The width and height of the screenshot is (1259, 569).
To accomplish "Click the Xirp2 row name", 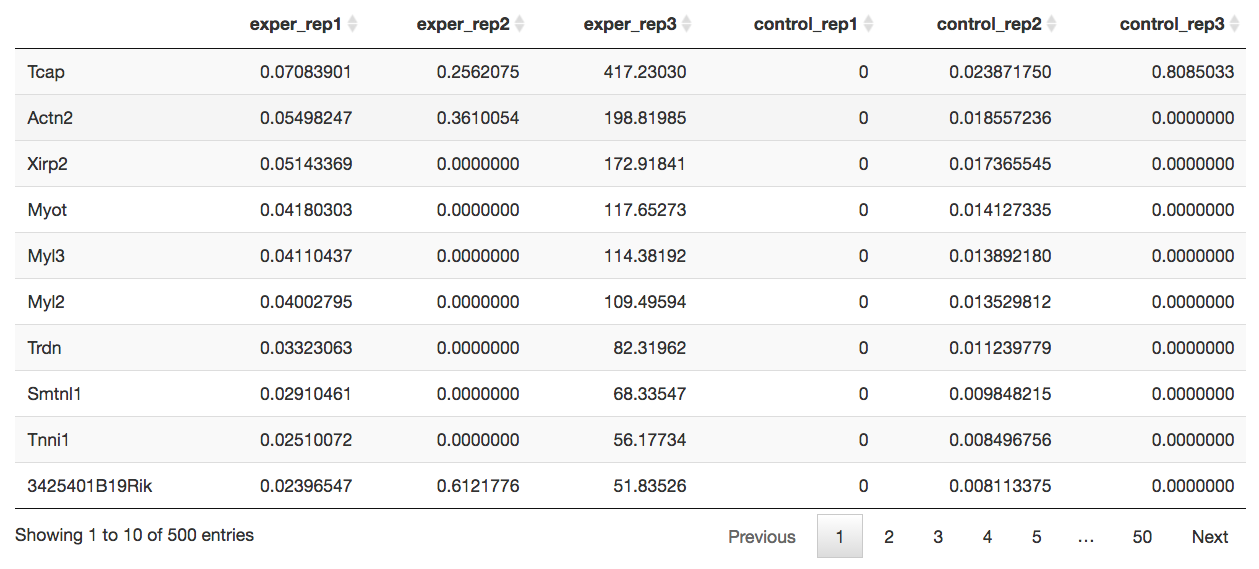I will coord(49,164).
